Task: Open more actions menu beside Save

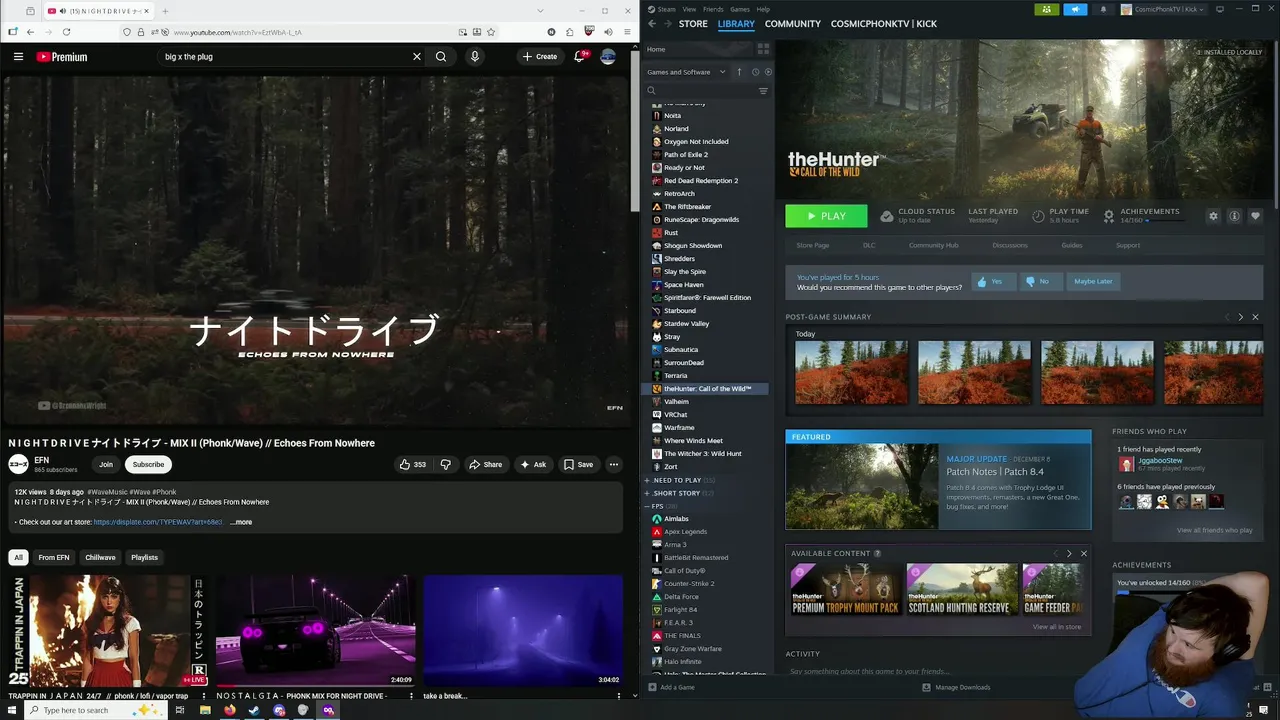Action: (x=614, y=464)
